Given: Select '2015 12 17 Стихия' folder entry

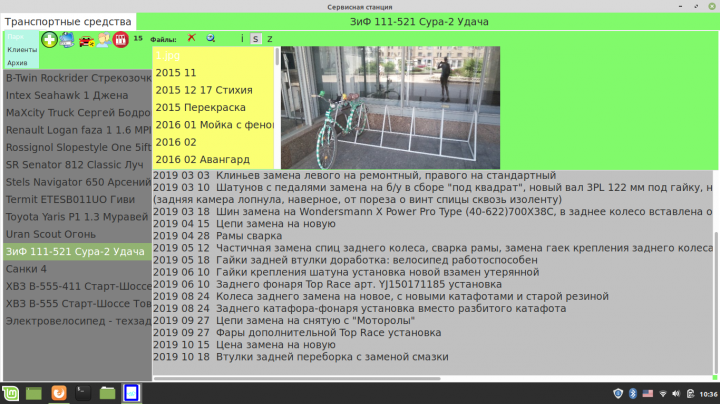Looking at the screenshot, I should [213, 90].
